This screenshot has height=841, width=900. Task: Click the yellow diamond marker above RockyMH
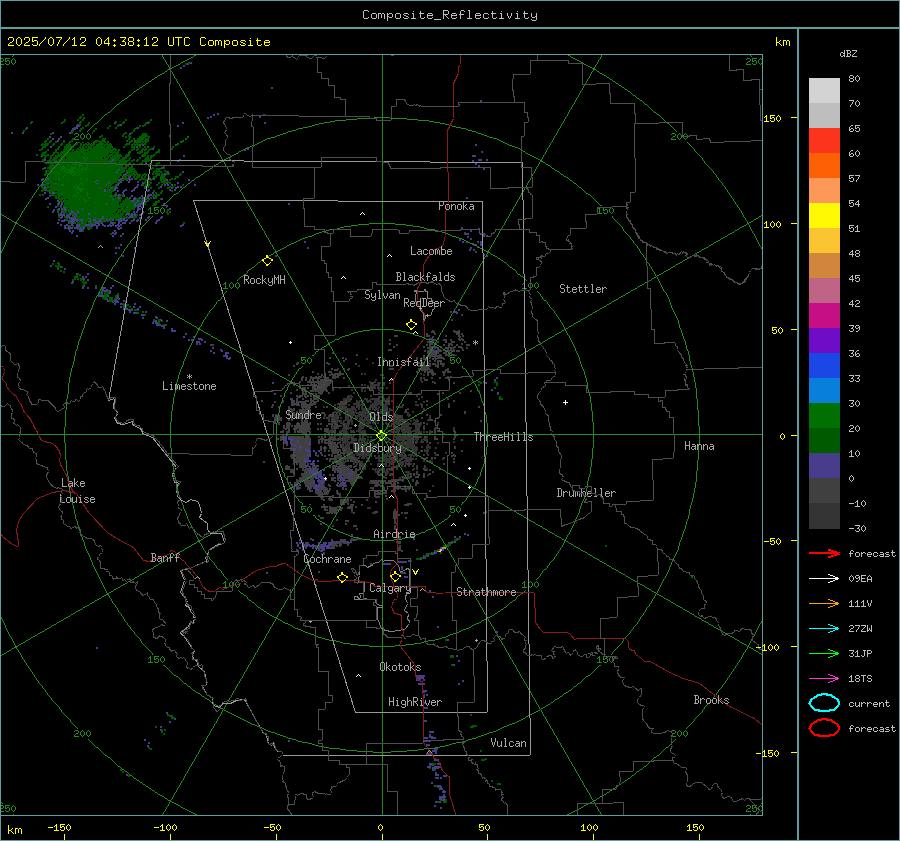(267, 261)
